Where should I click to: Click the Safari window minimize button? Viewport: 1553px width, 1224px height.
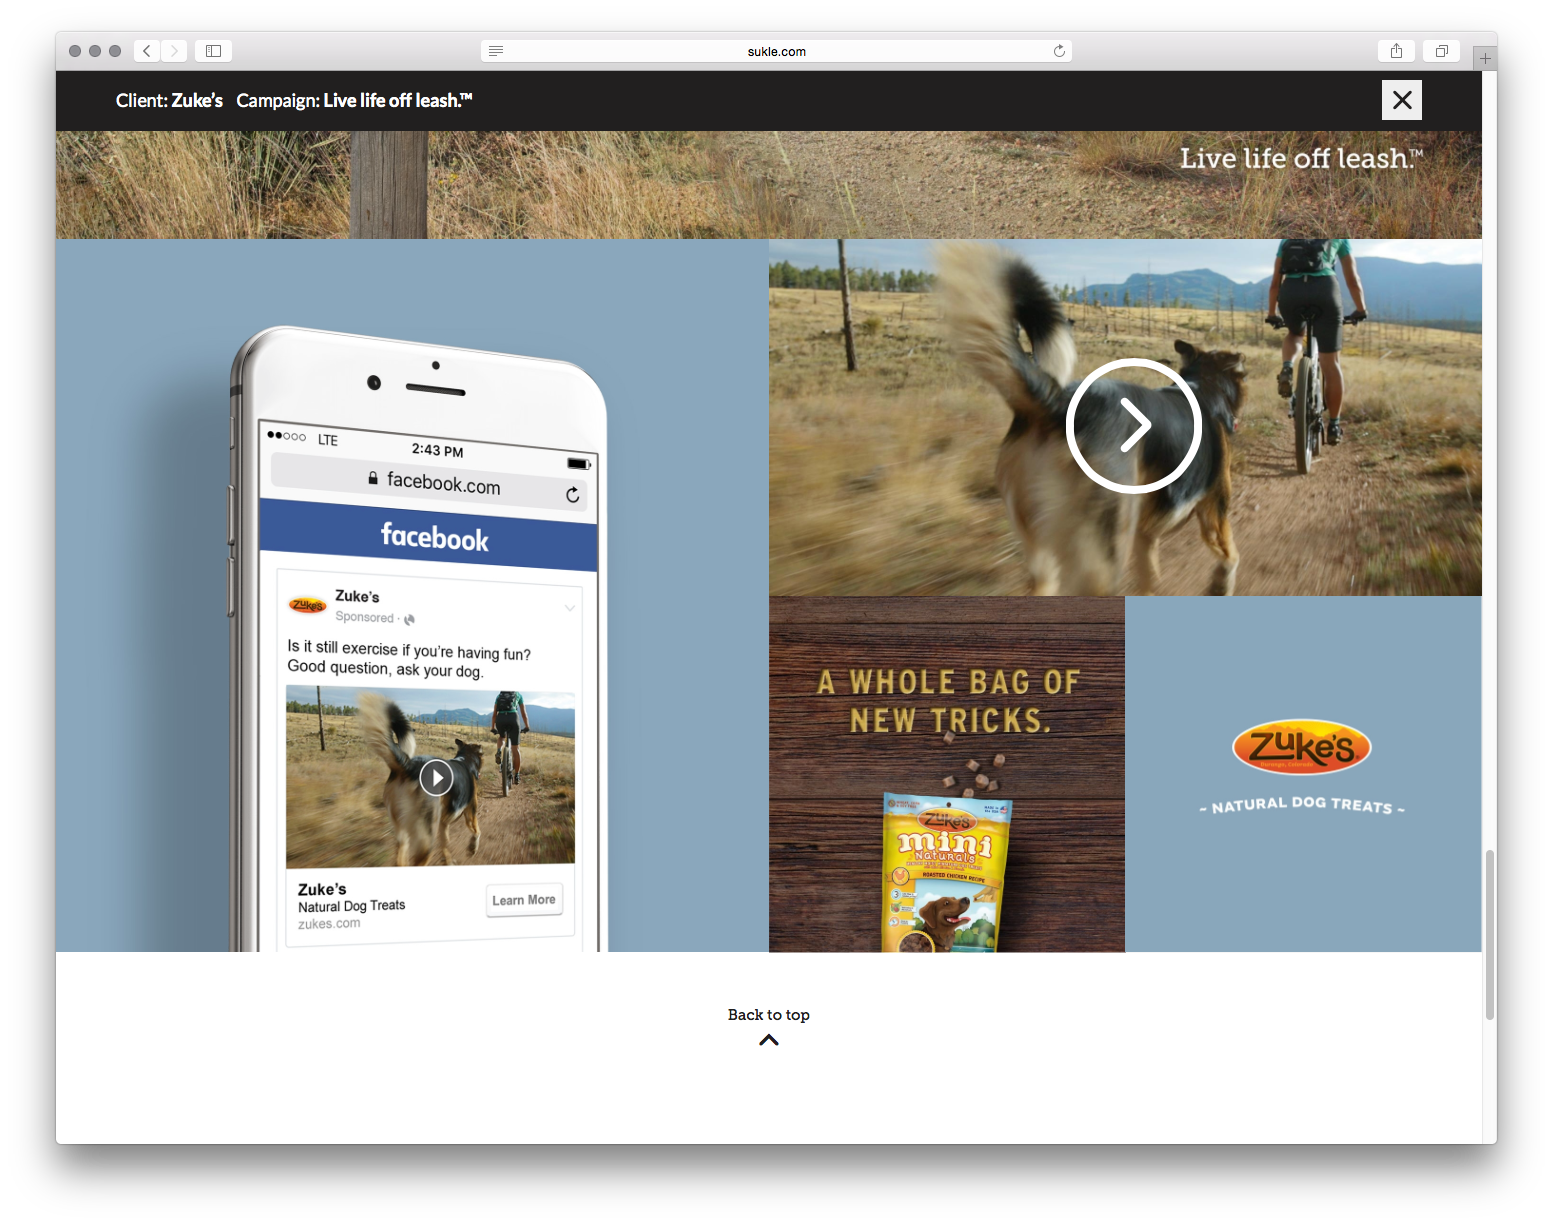95,51
